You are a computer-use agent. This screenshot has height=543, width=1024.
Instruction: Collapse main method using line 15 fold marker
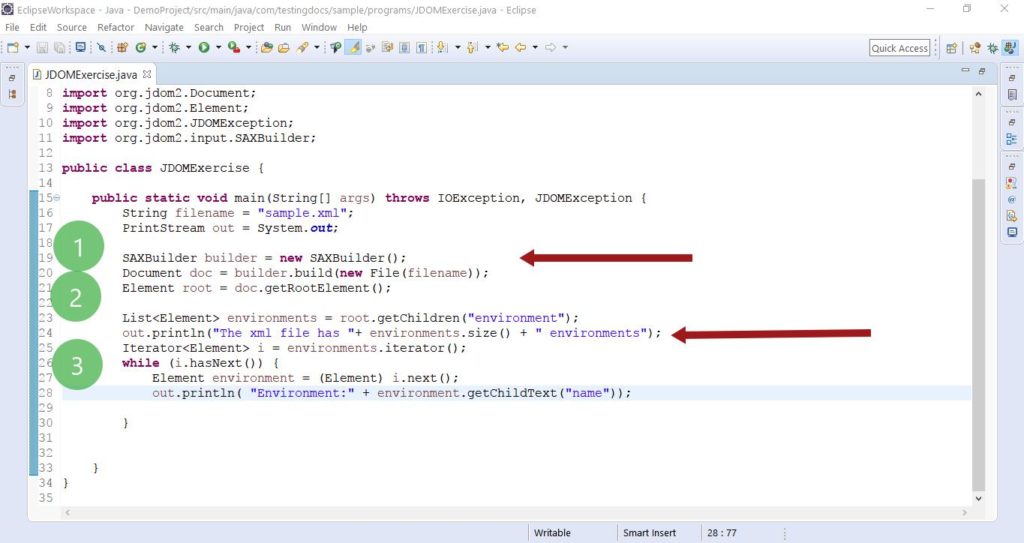tap(56, 198)
